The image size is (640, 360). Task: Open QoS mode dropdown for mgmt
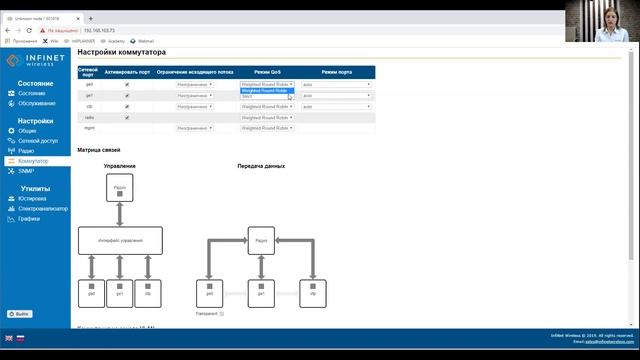(267, 128)
